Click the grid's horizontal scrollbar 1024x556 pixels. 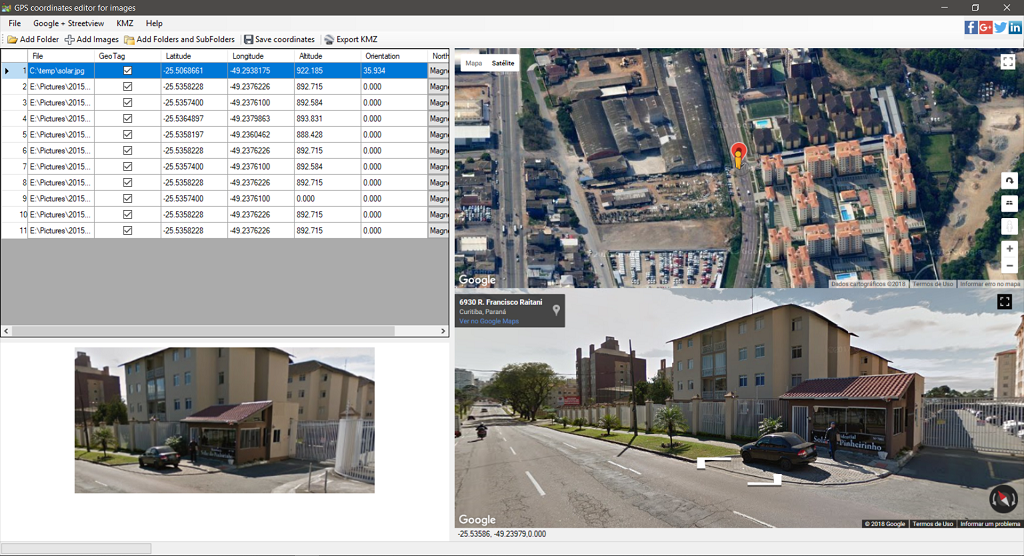pos(200,331)
